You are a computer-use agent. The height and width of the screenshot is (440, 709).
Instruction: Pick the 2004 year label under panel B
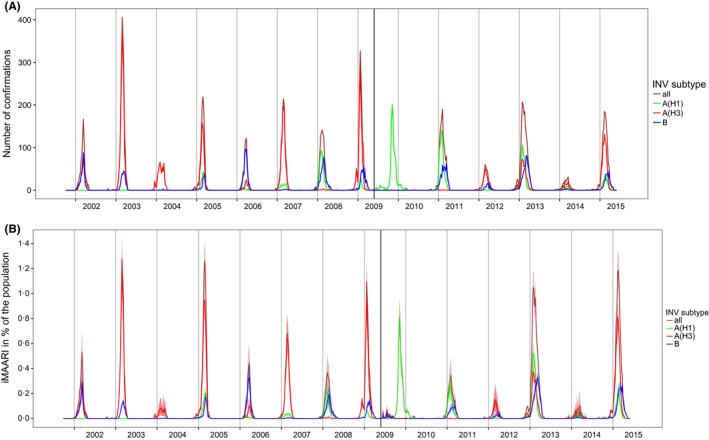tap(177, 435)
